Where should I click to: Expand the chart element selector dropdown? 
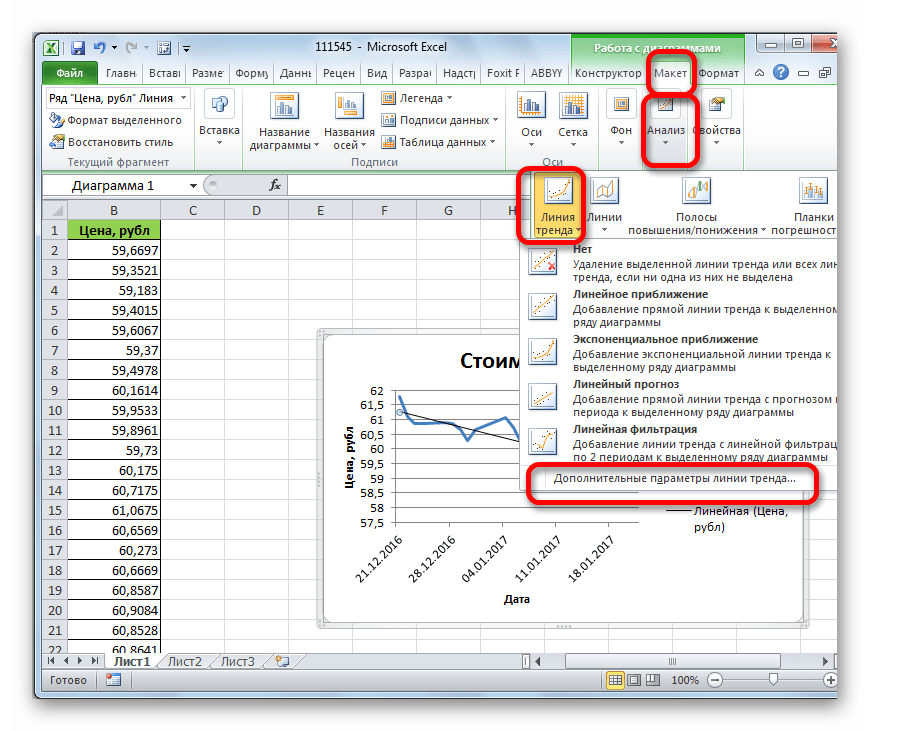[x=184, y=98]
